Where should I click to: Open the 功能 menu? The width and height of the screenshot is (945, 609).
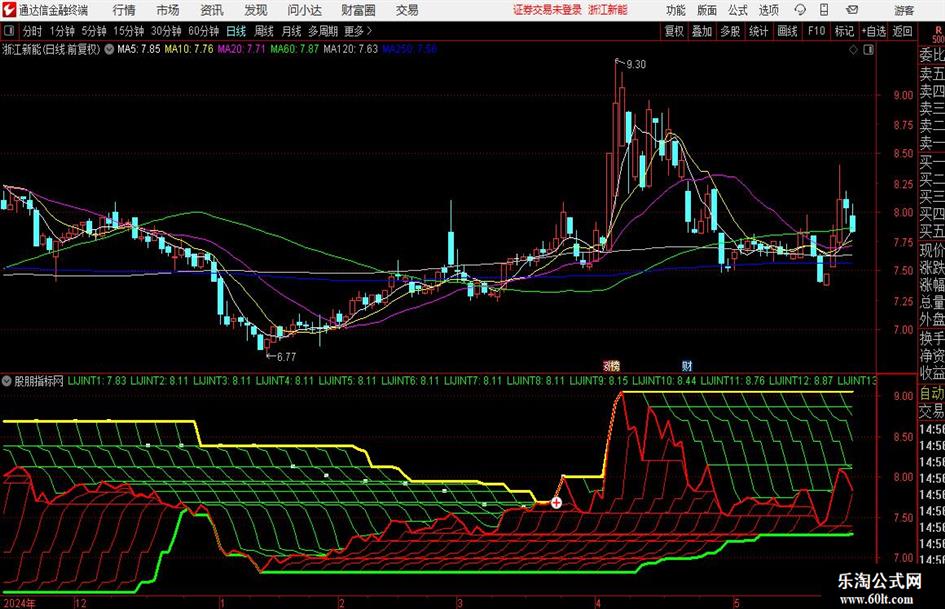tap(676, 10)
